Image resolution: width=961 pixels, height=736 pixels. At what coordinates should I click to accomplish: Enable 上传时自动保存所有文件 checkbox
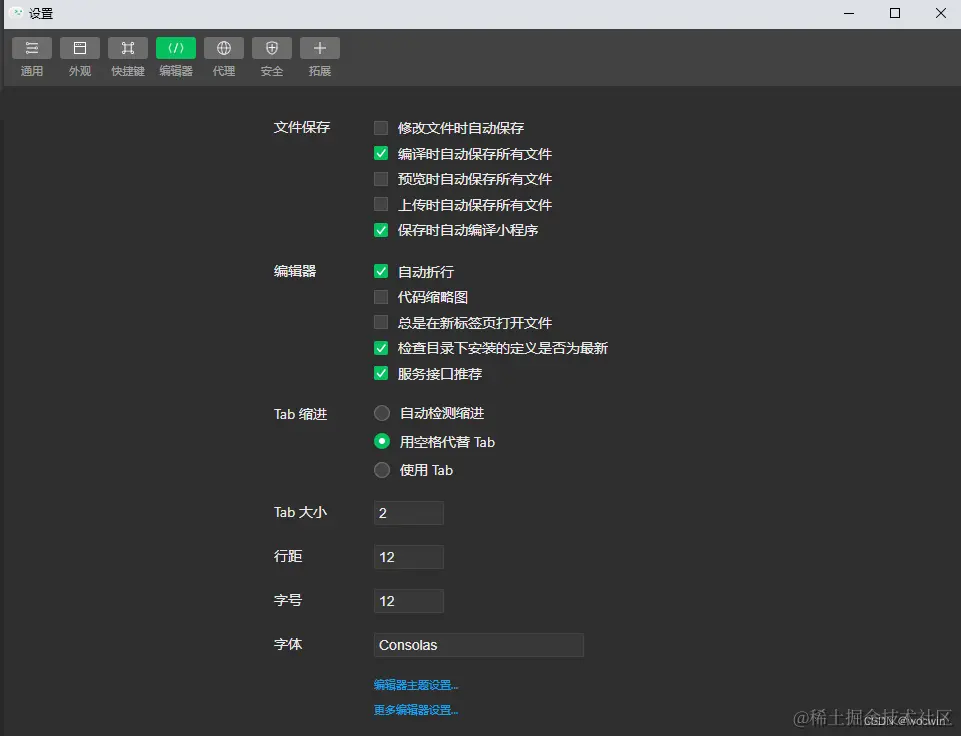coord(381,204)
